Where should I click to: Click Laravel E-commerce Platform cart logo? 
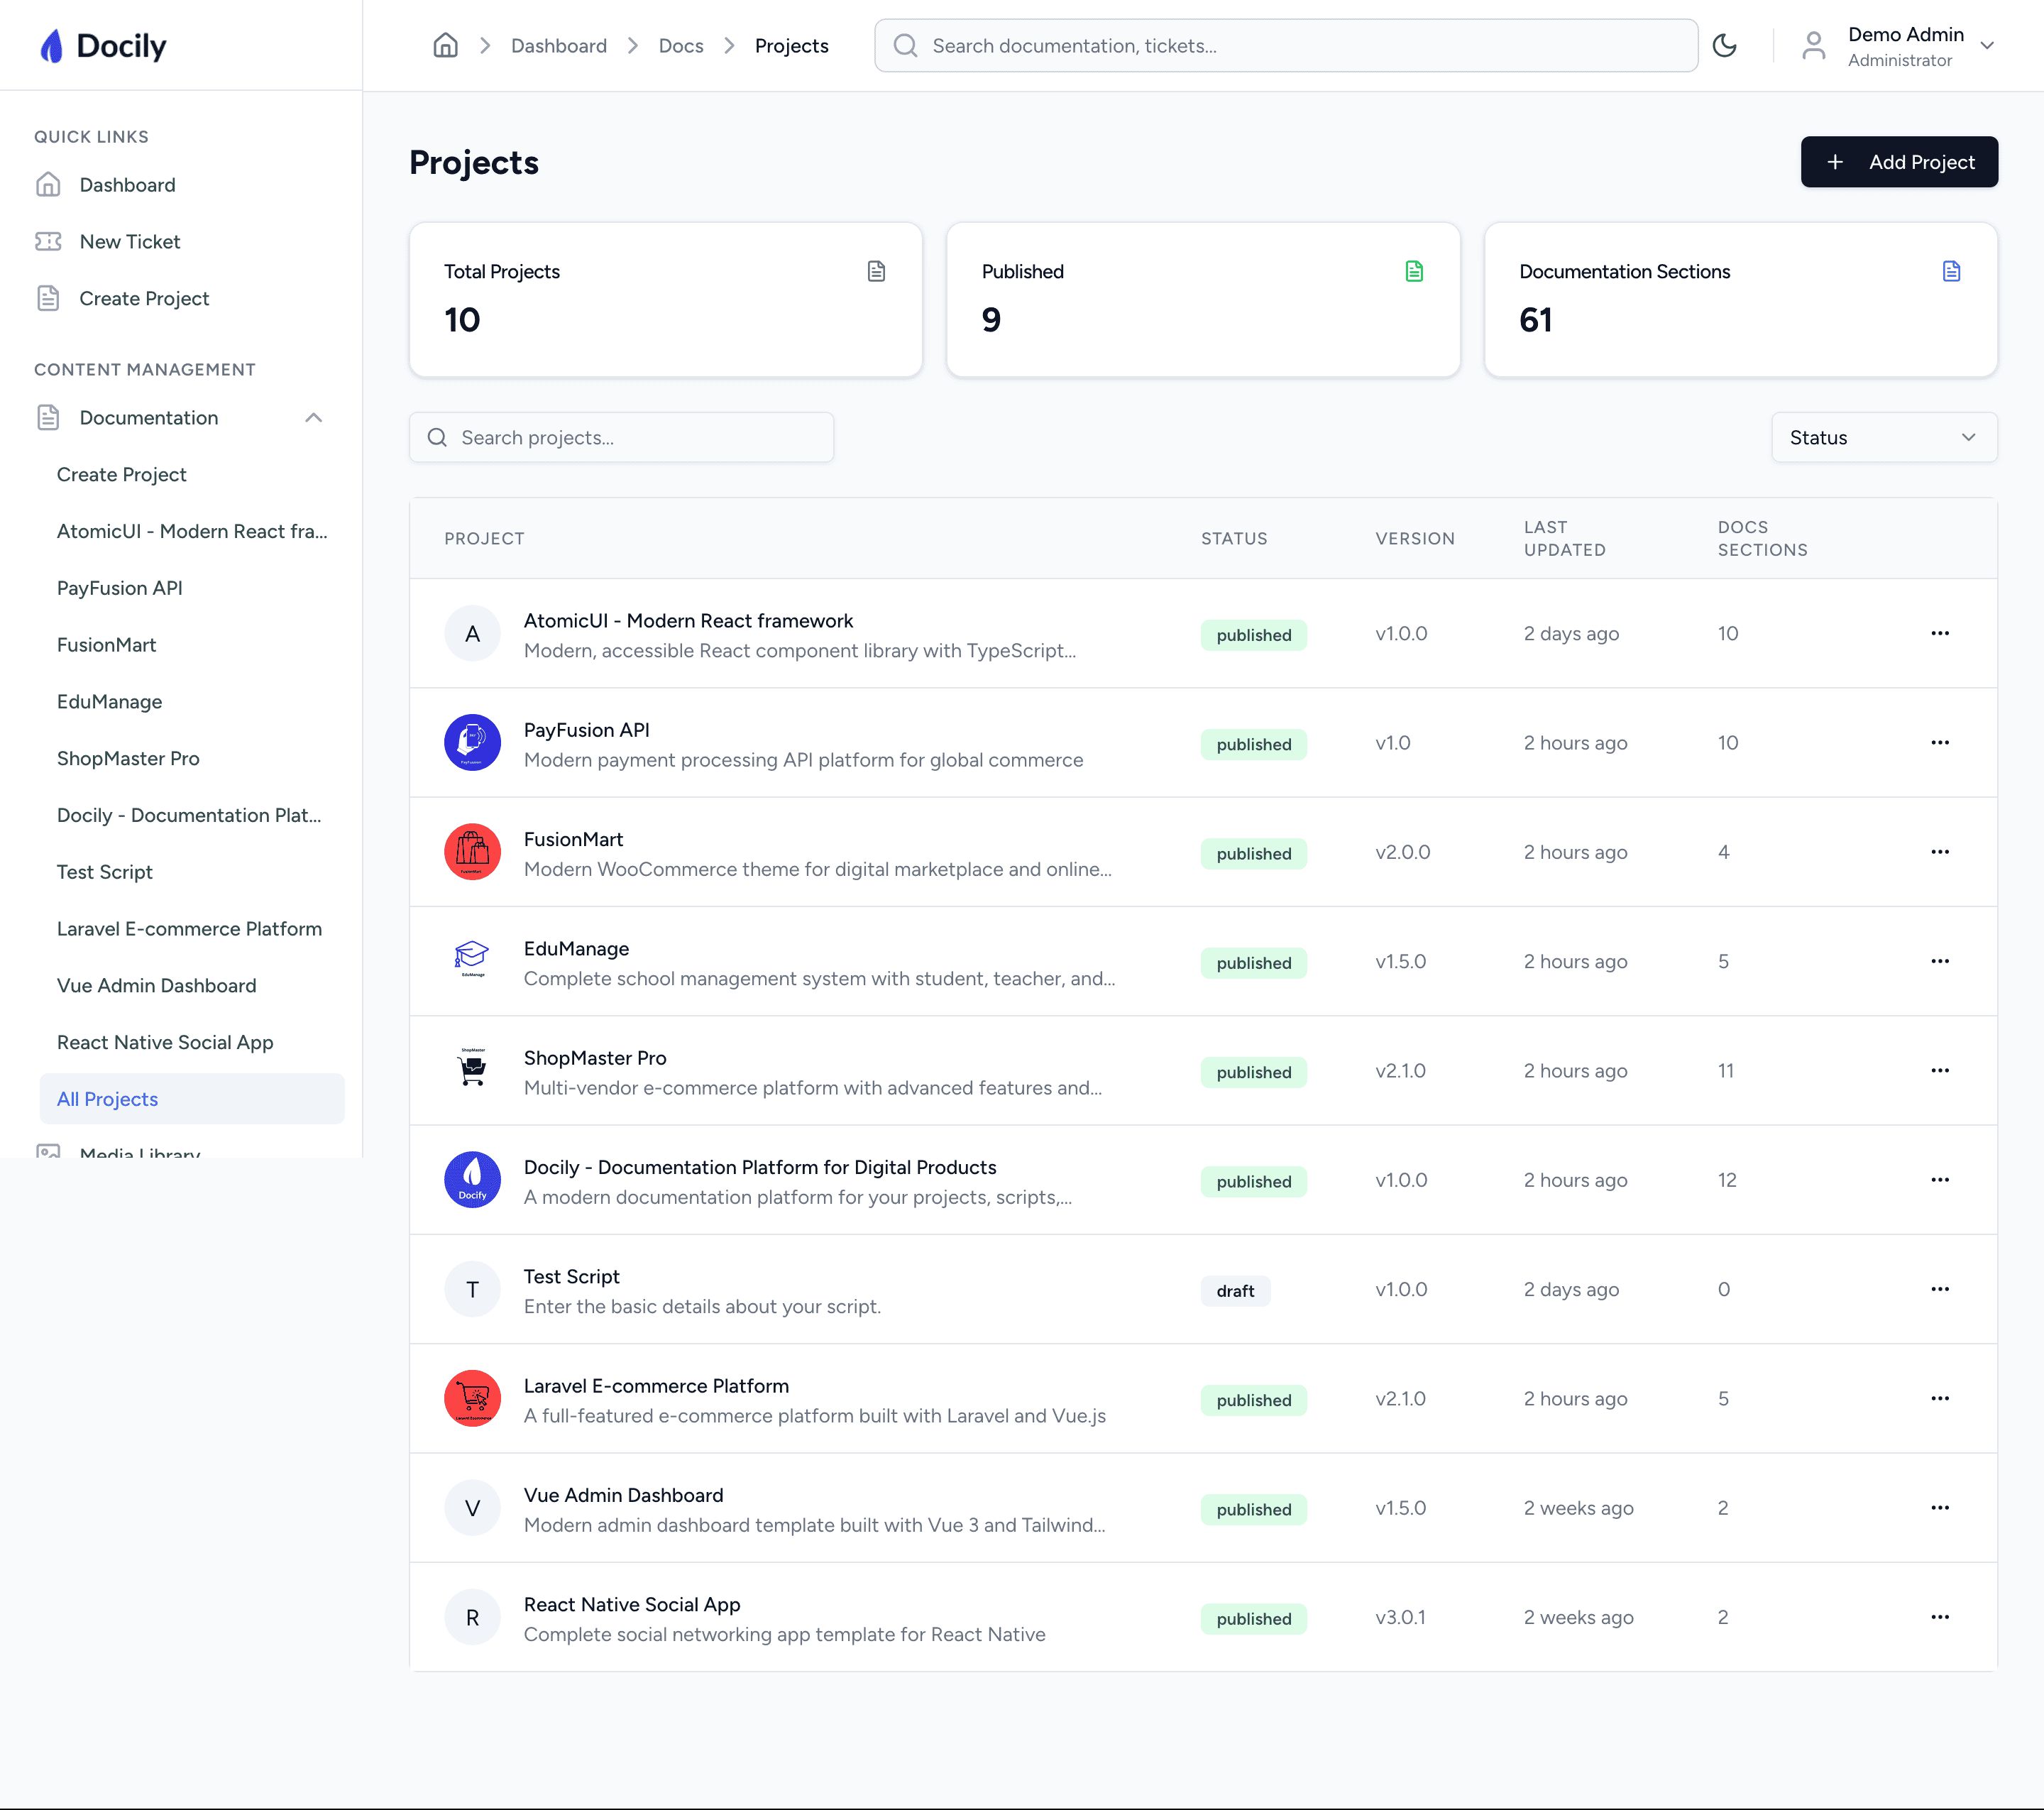tap(472, 1398)
